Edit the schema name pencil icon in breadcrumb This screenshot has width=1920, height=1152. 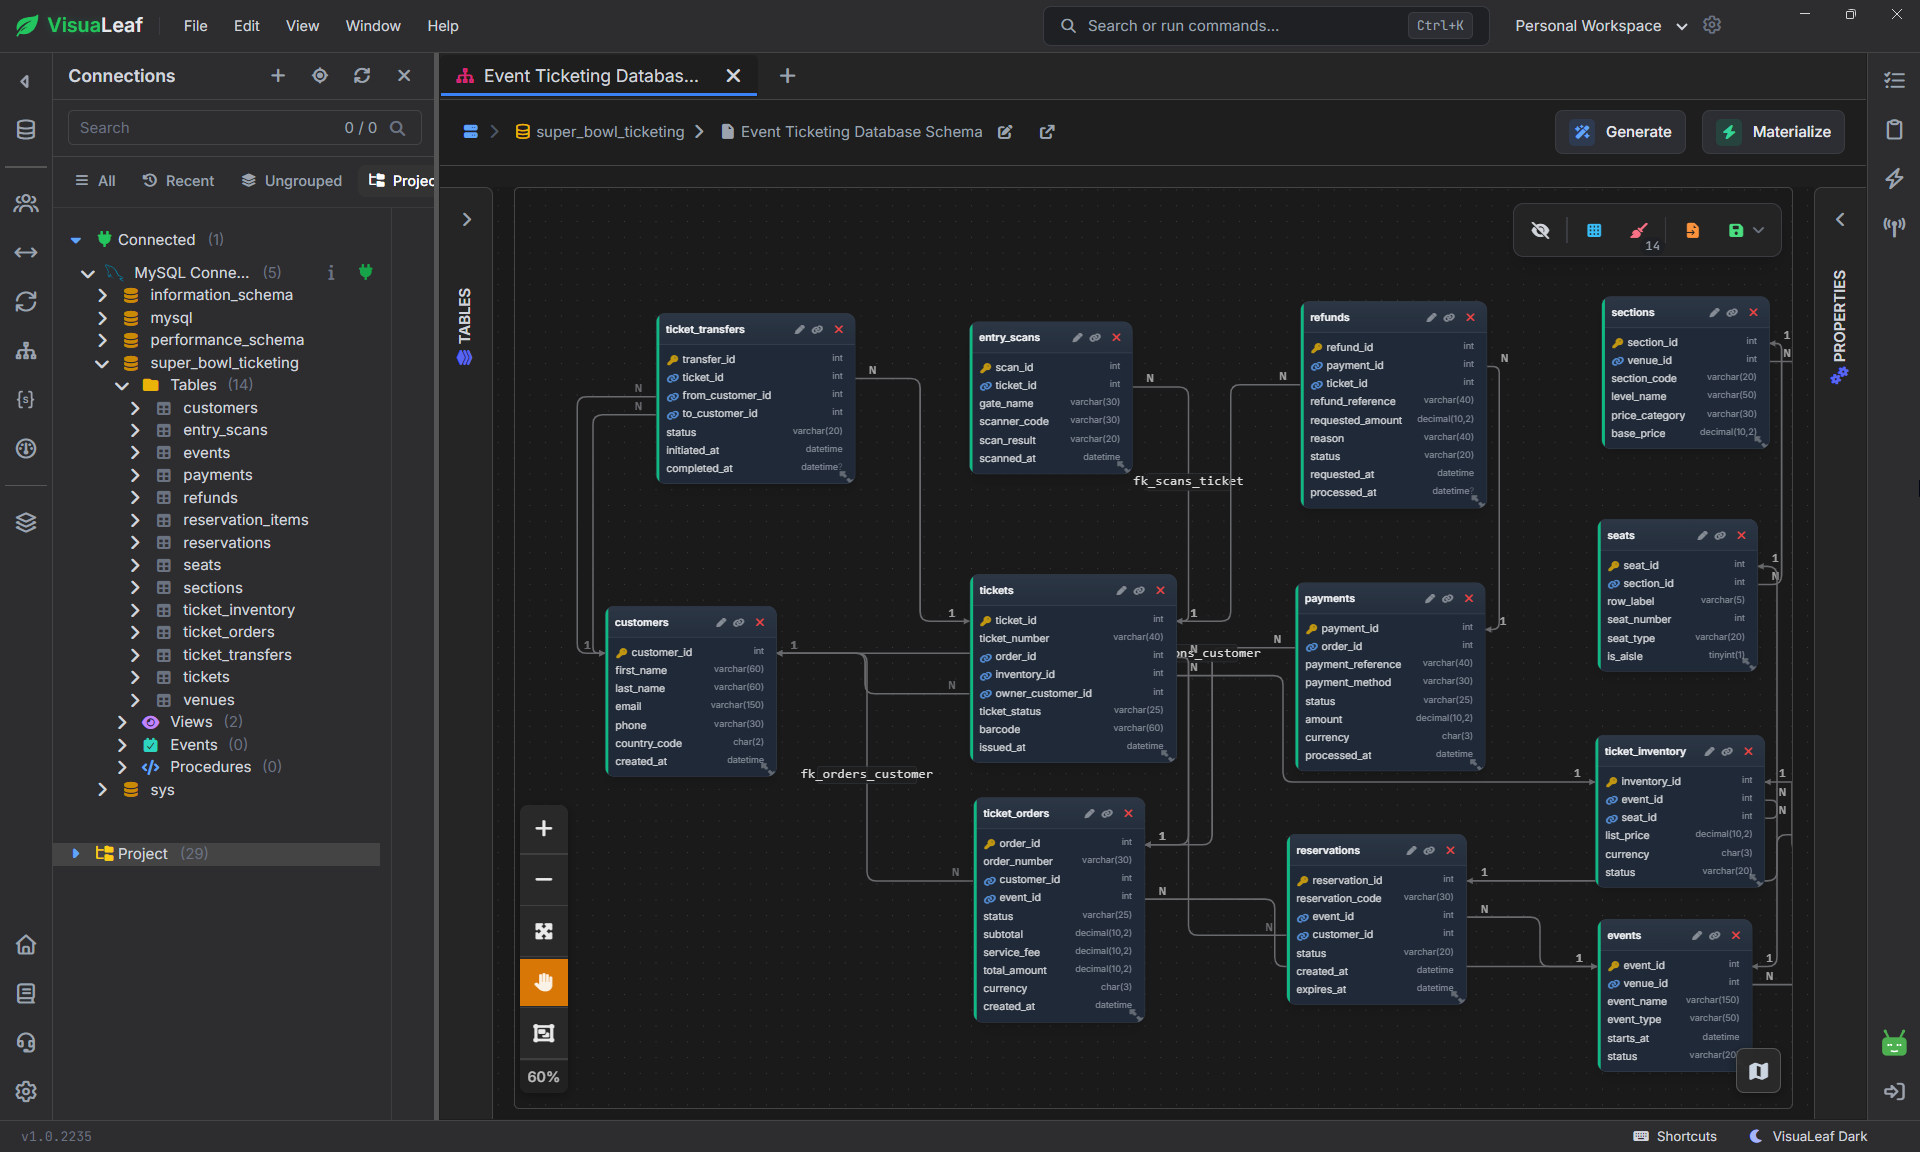point(1005,132)
